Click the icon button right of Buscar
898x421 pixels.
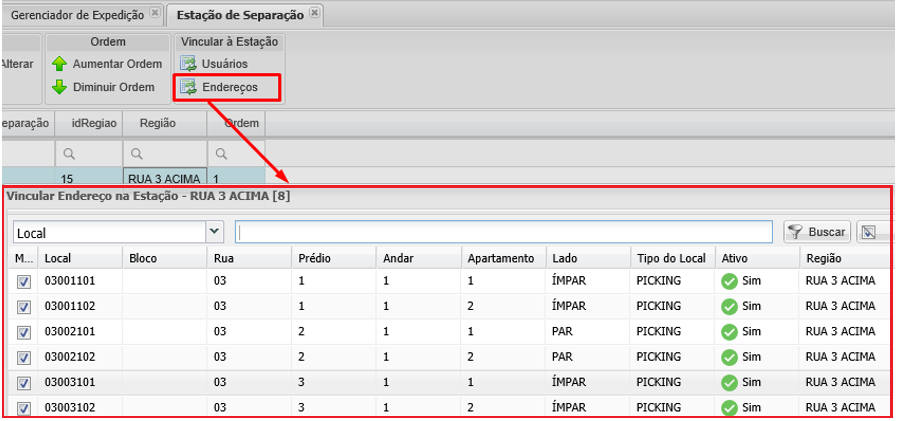pos(870,232)
